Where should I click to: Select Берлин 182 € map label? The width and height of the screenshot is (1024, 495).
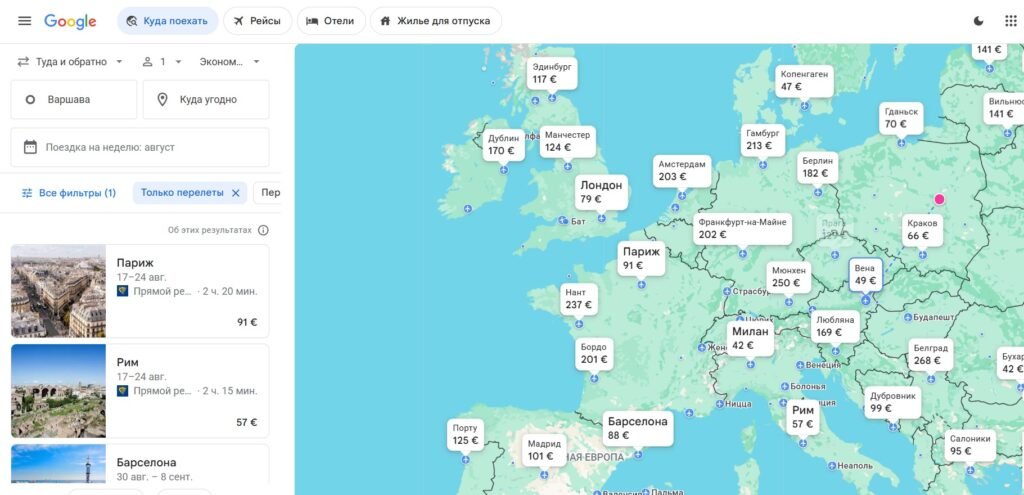[818, 168]
